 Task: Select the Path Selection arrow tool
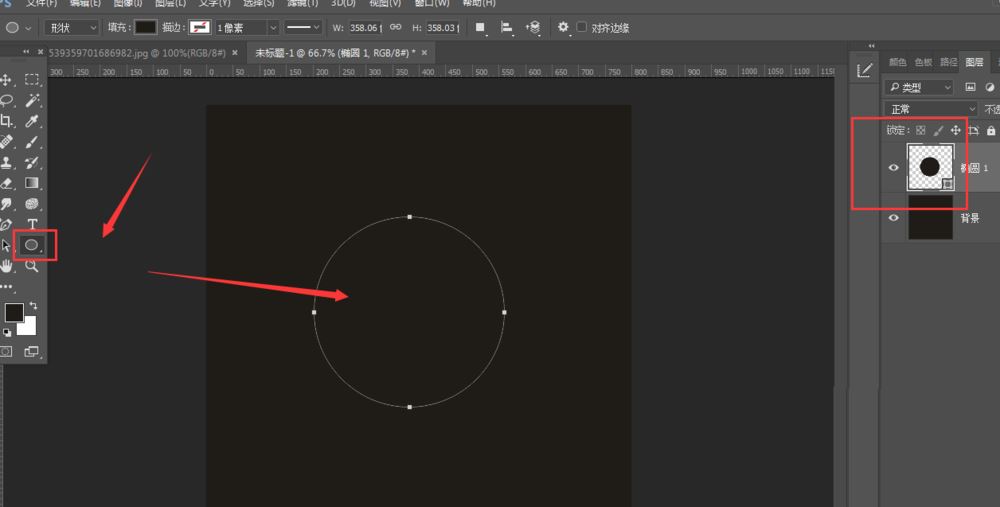(6, 246)
